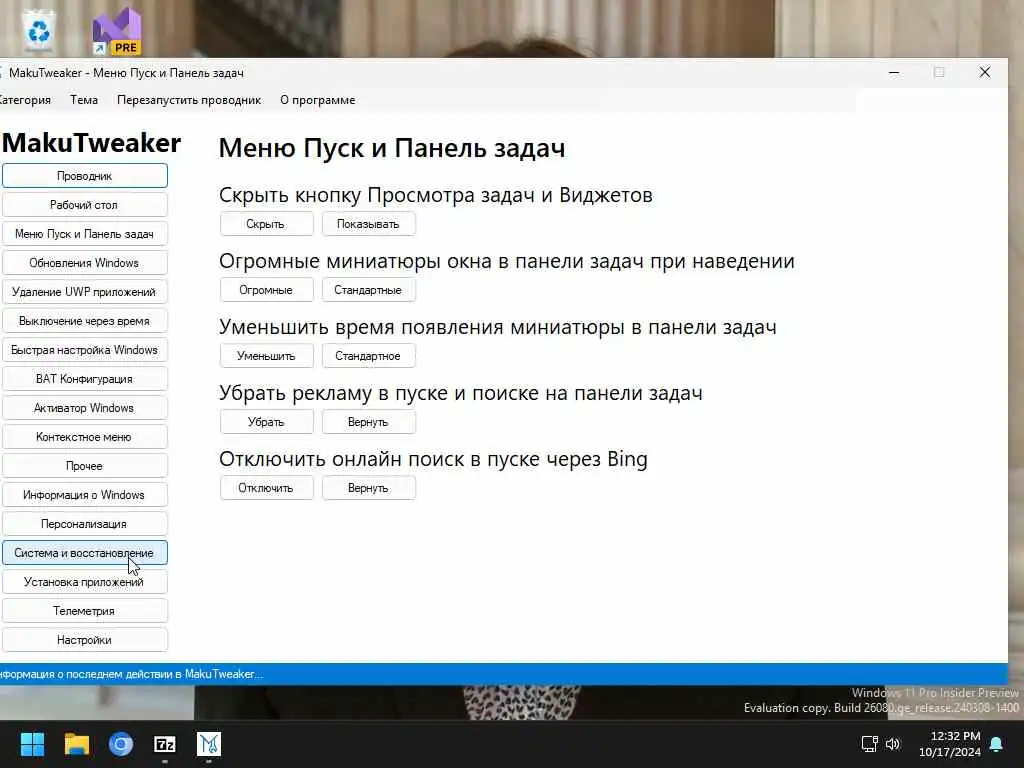Click Перезапустить проводник in the menu bar
The width and height of the screenshot is (1024, 768).
[189, 100]
